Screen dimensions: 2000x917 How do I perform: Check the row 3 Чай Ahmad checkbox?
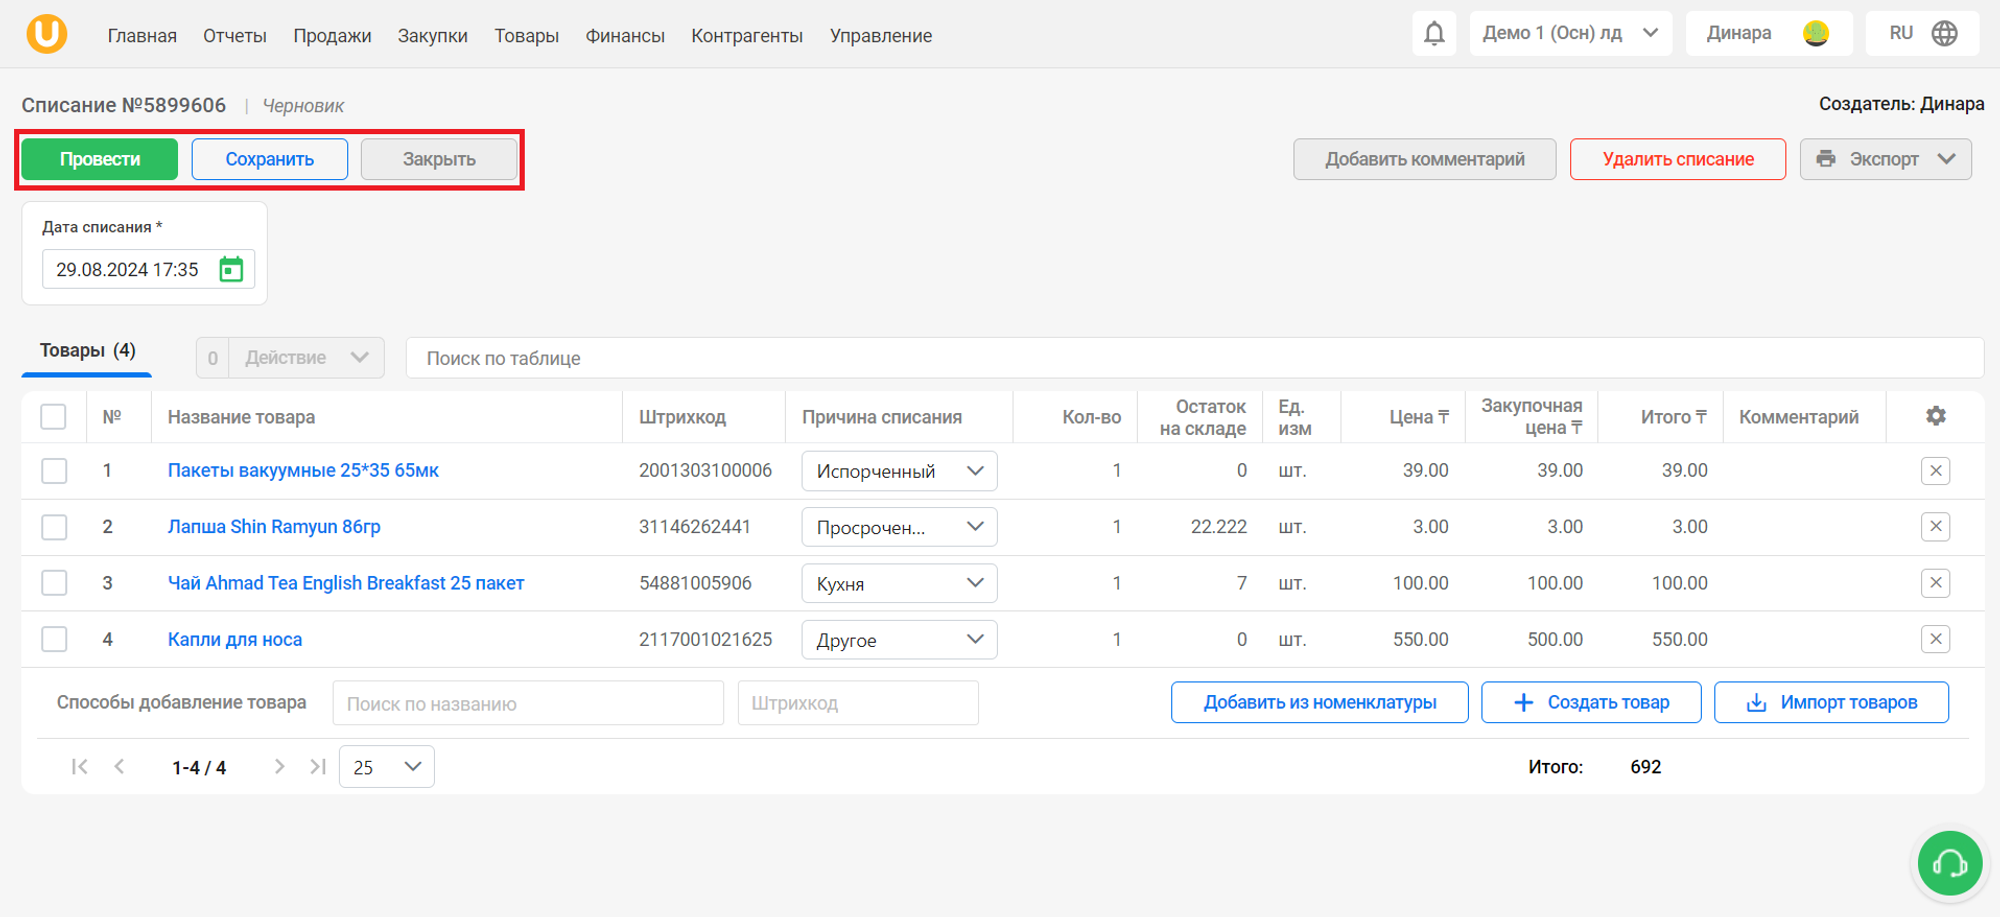tap(54, 583)
